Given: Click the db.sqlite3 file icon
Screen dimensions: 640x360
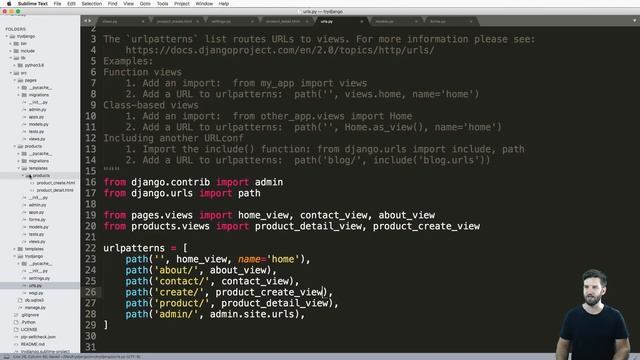Looking at the screenshot, I should pos(20,300).
